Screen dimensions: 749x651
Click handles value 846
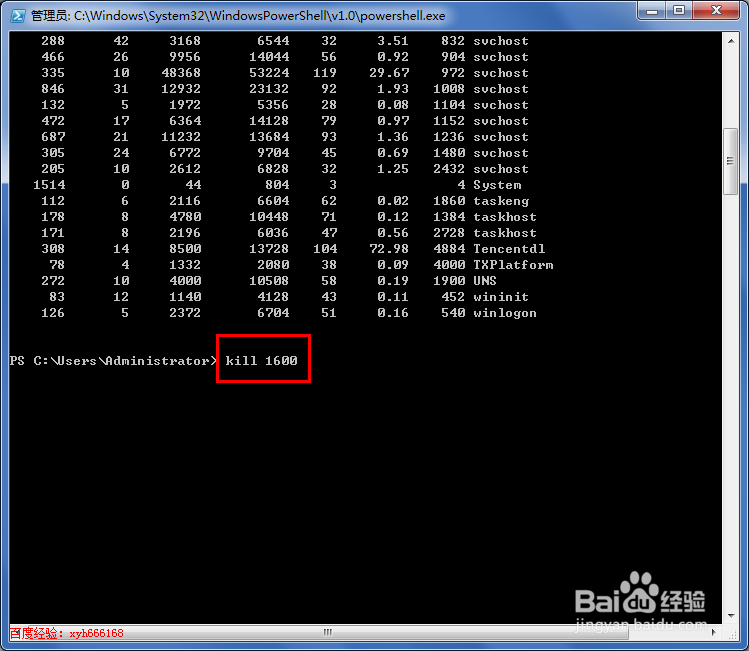[53, 89]
